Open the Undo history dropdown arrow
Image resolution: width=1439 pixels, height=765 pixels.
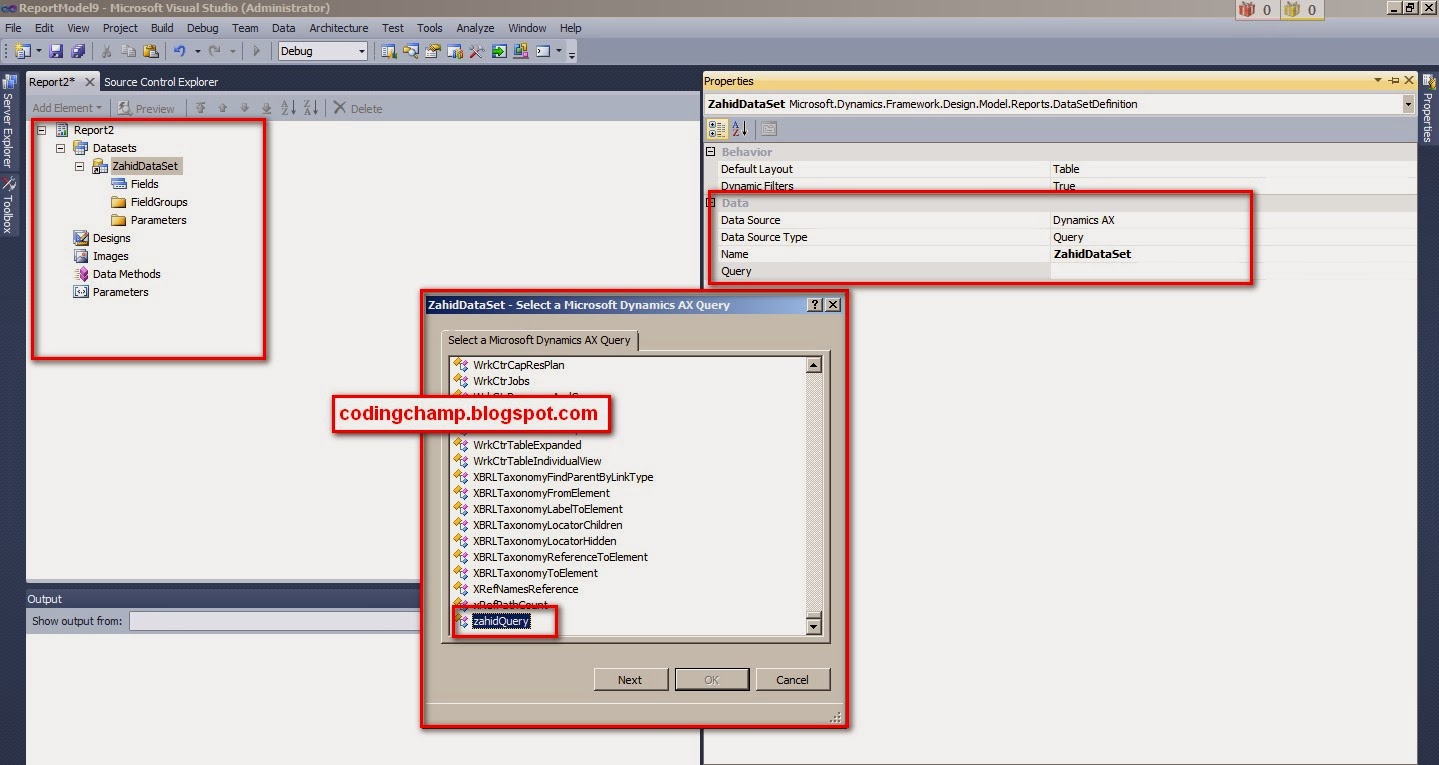[x=197, y=51]
